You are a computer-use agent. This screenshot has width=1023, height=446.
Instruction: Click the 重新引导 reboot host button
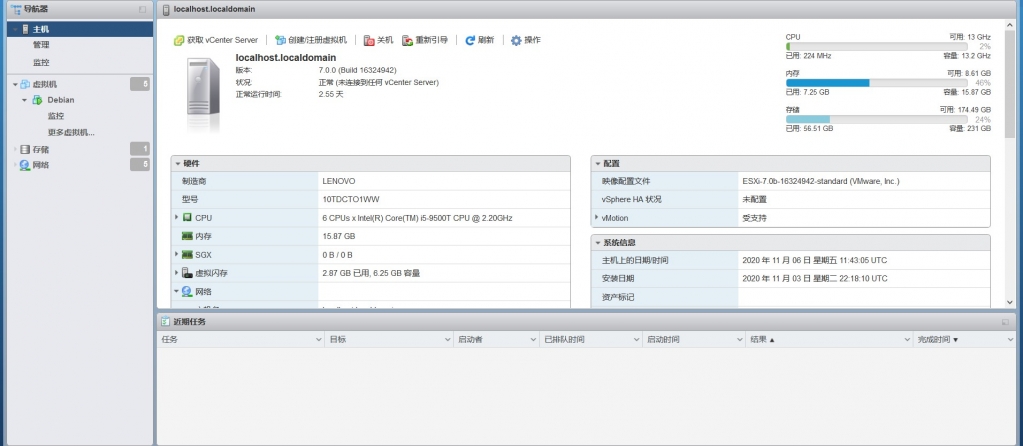[425, 40]
